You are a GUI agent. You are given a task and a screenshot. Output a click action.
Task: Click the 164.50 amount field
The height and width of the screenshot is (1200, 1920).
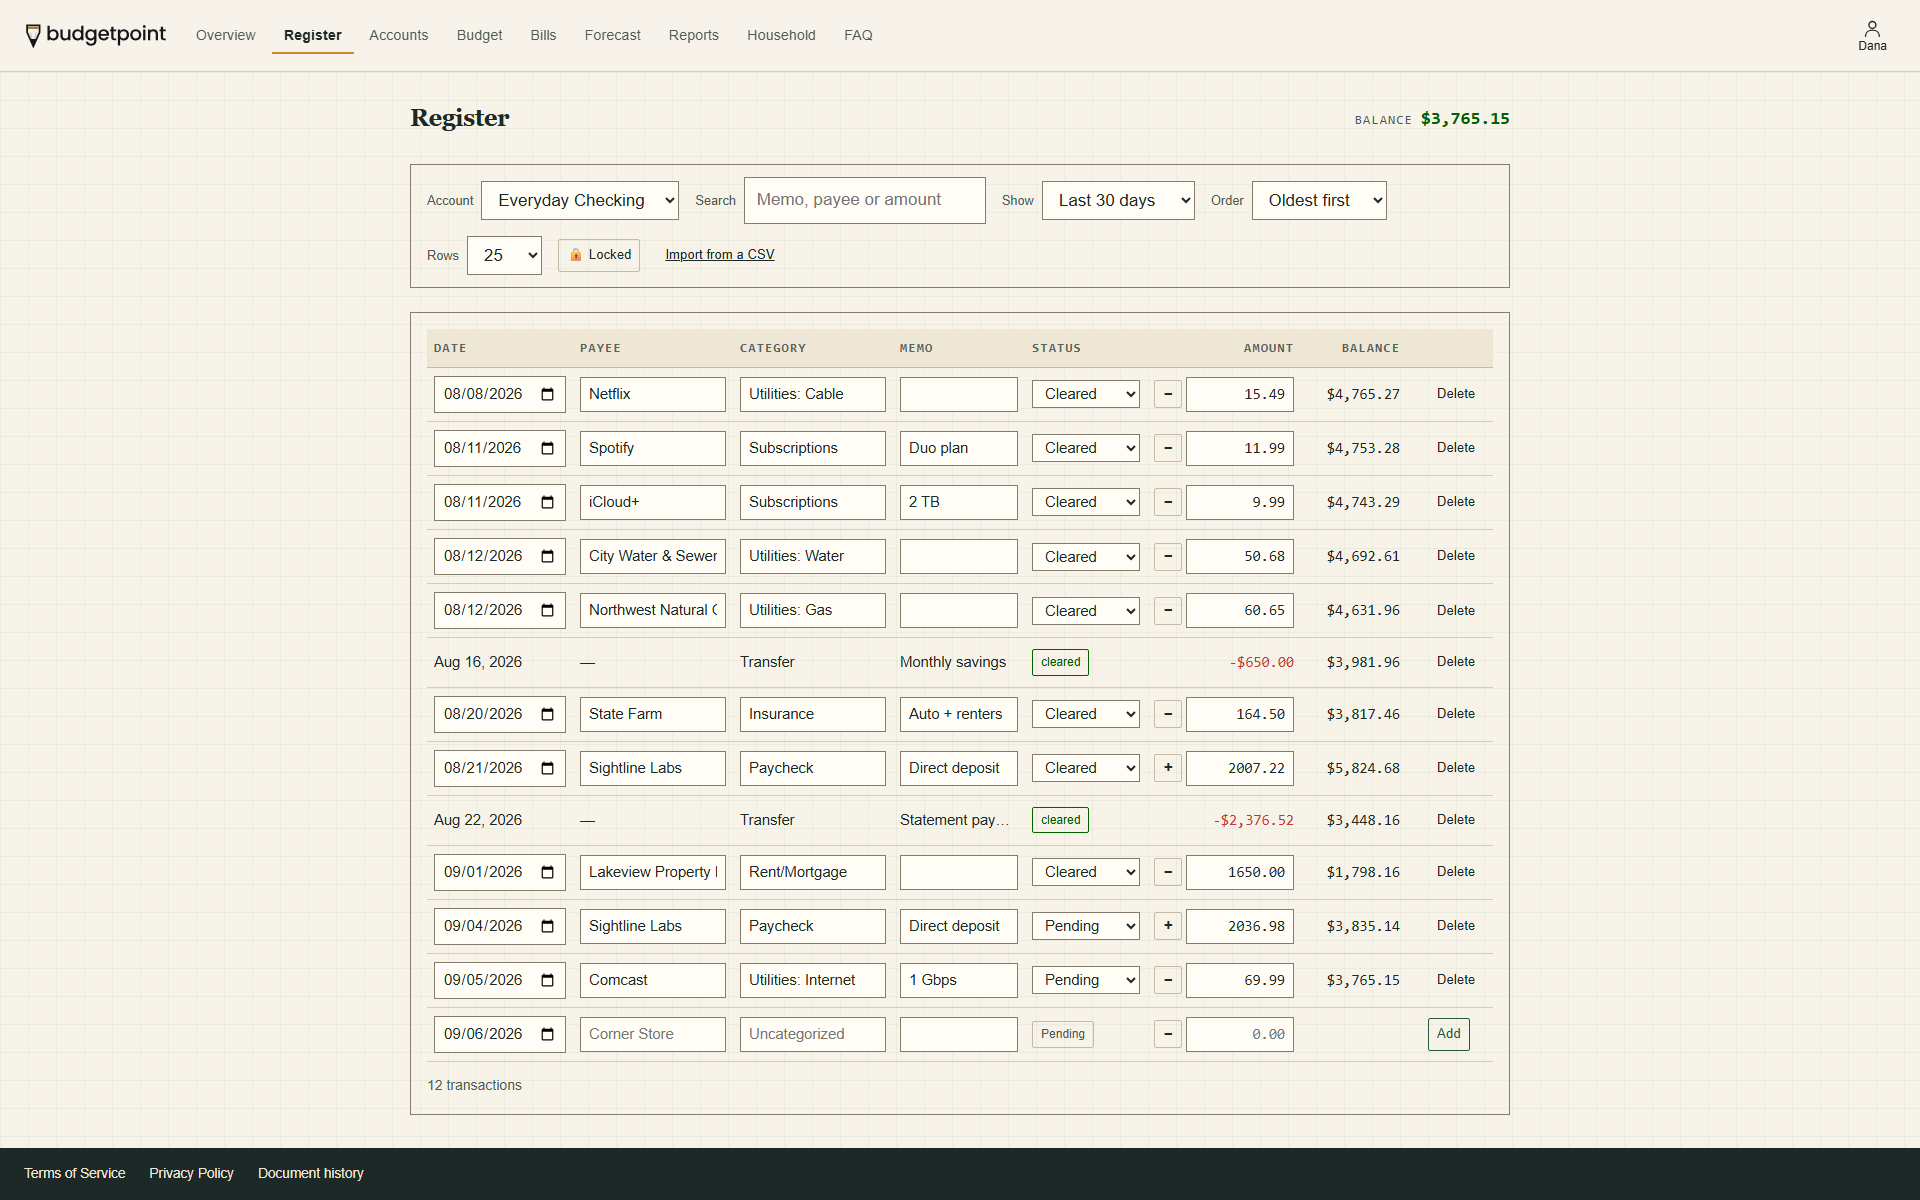(x=1239, y=714)
